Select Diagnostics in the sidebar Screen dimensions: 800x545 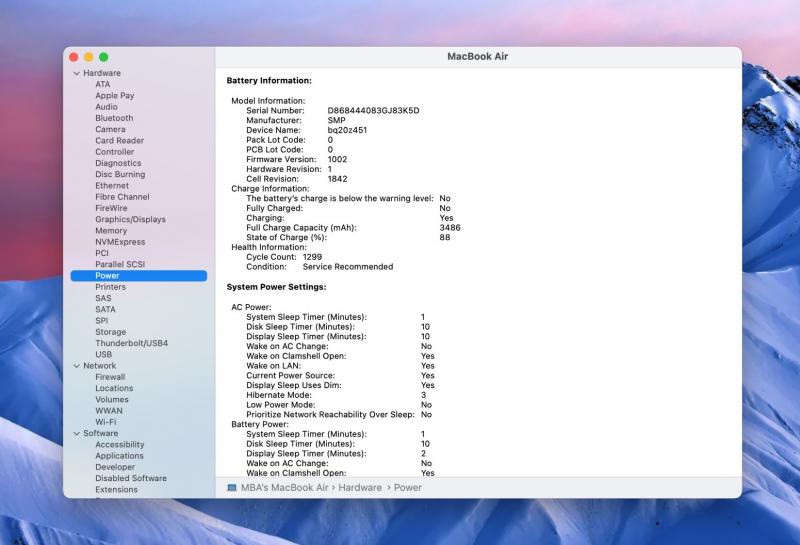[x=118, y=163]
